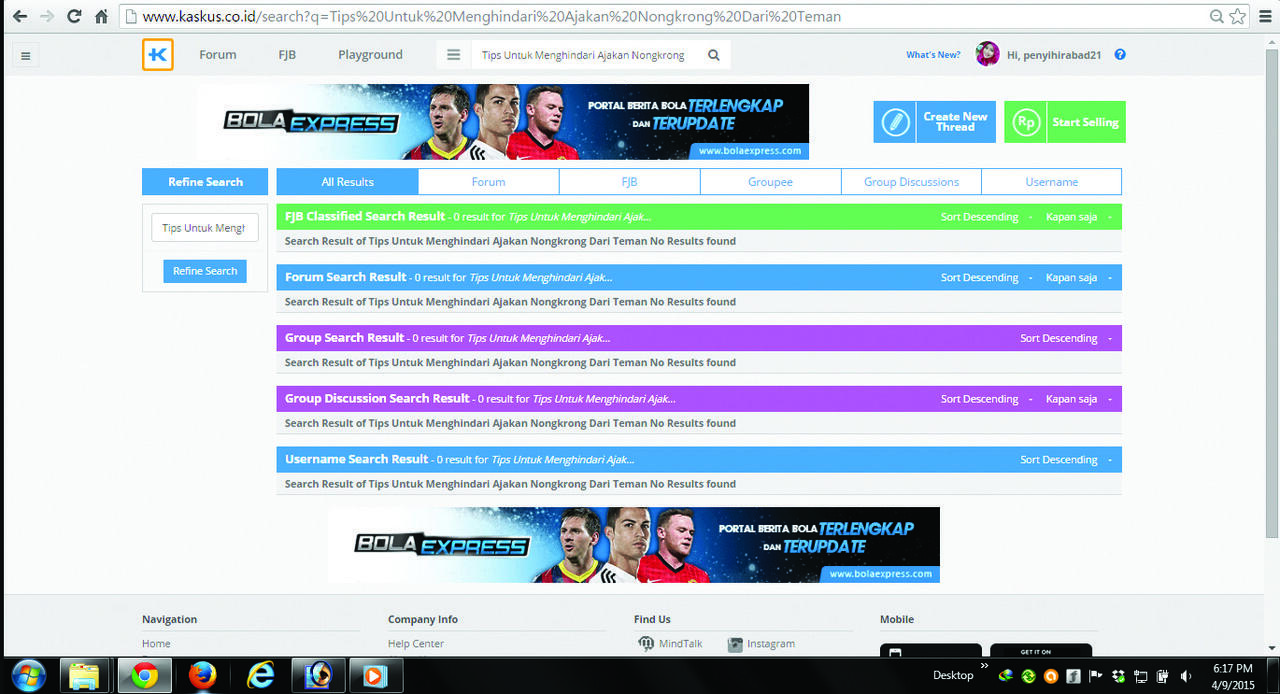Open Firefox from the taskbar
This screenshot has width=1280, height=694.
pyautogui.click(x=202, y=676)
